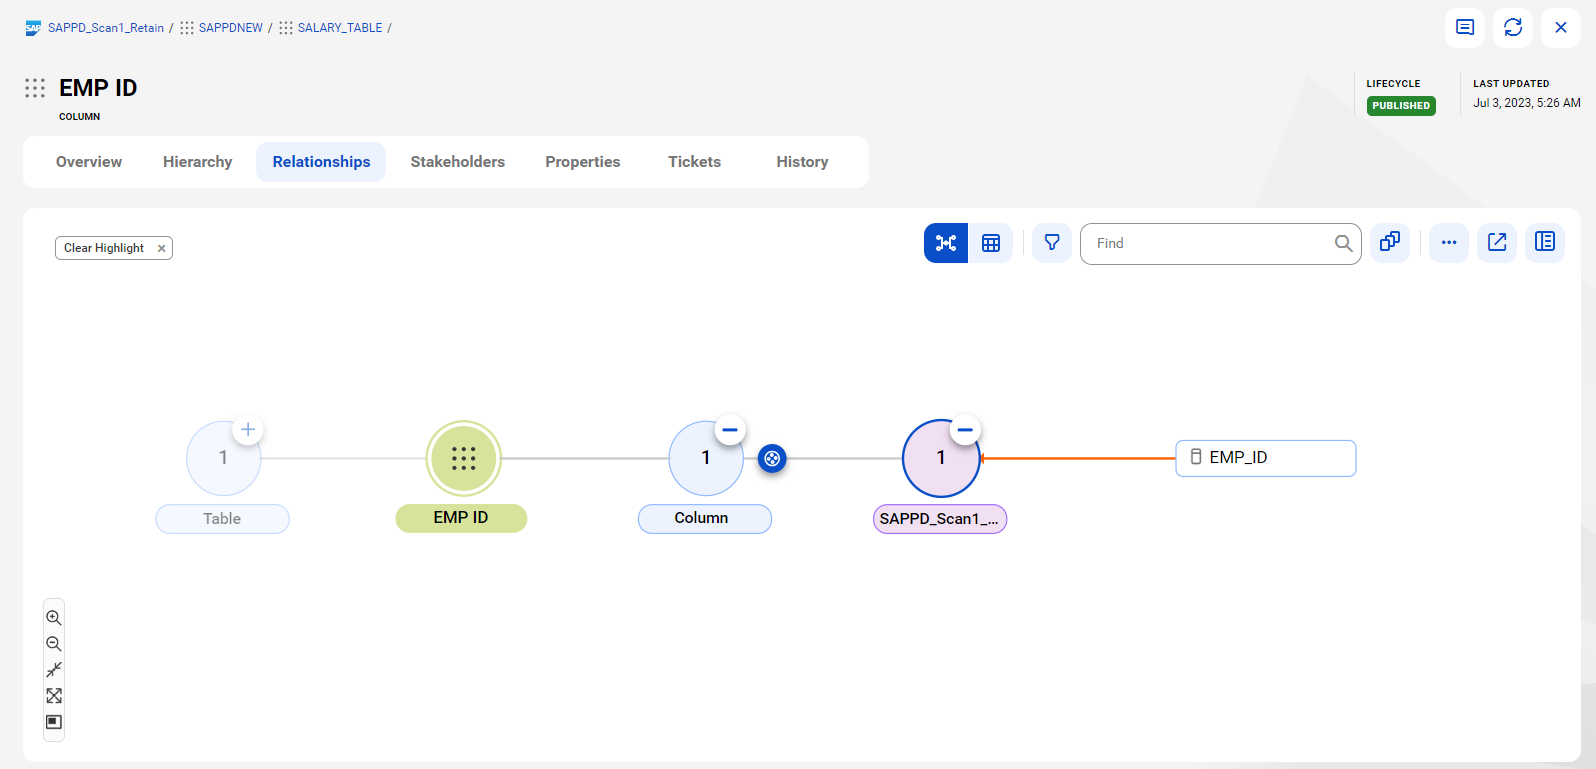This screenshot has height=769, width=1596.
Task: Zoom in on the relationship diagram
Action: pos(54,618)
